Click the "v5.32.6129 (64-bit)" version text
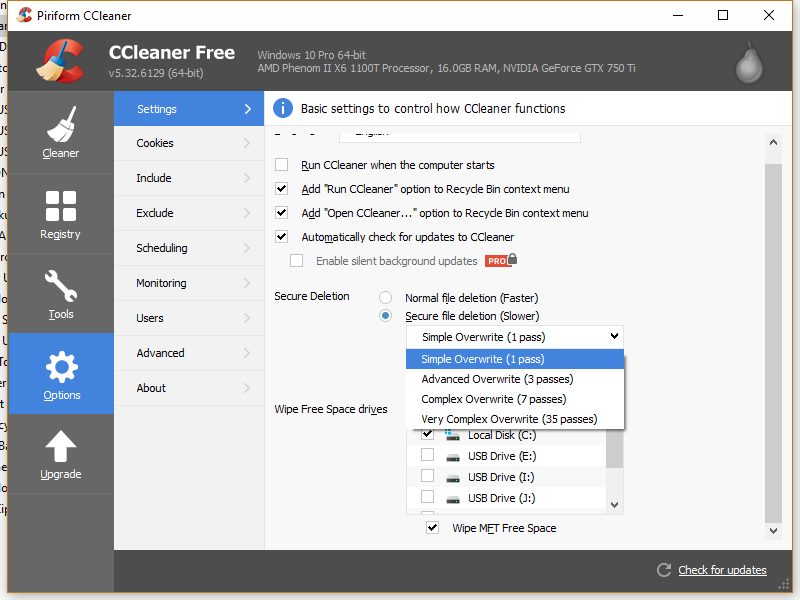This screenshot has height=600, width=800. 156,73
